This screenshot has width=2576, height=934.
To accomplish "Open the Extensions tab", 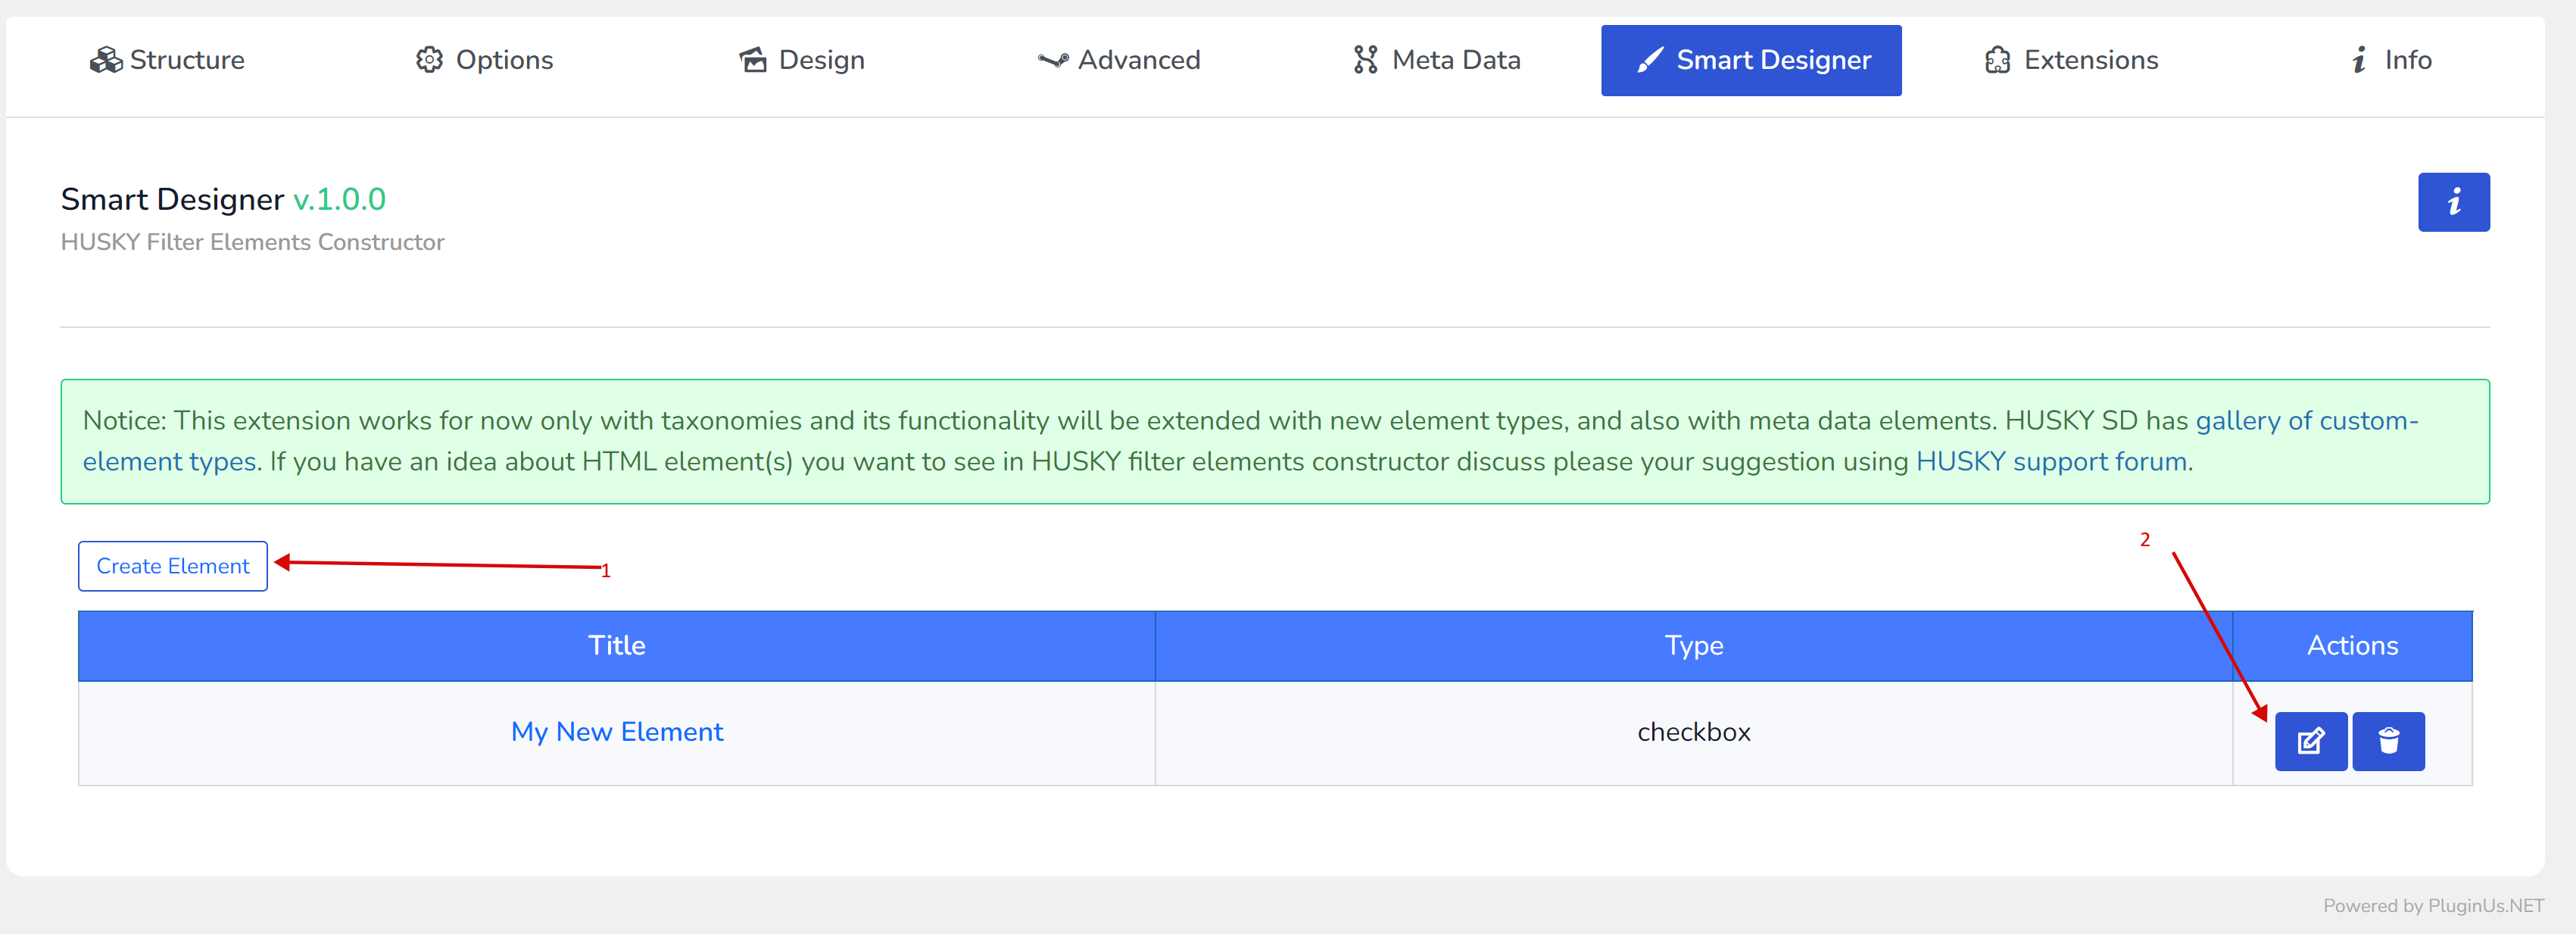I will coord(2090,60).
